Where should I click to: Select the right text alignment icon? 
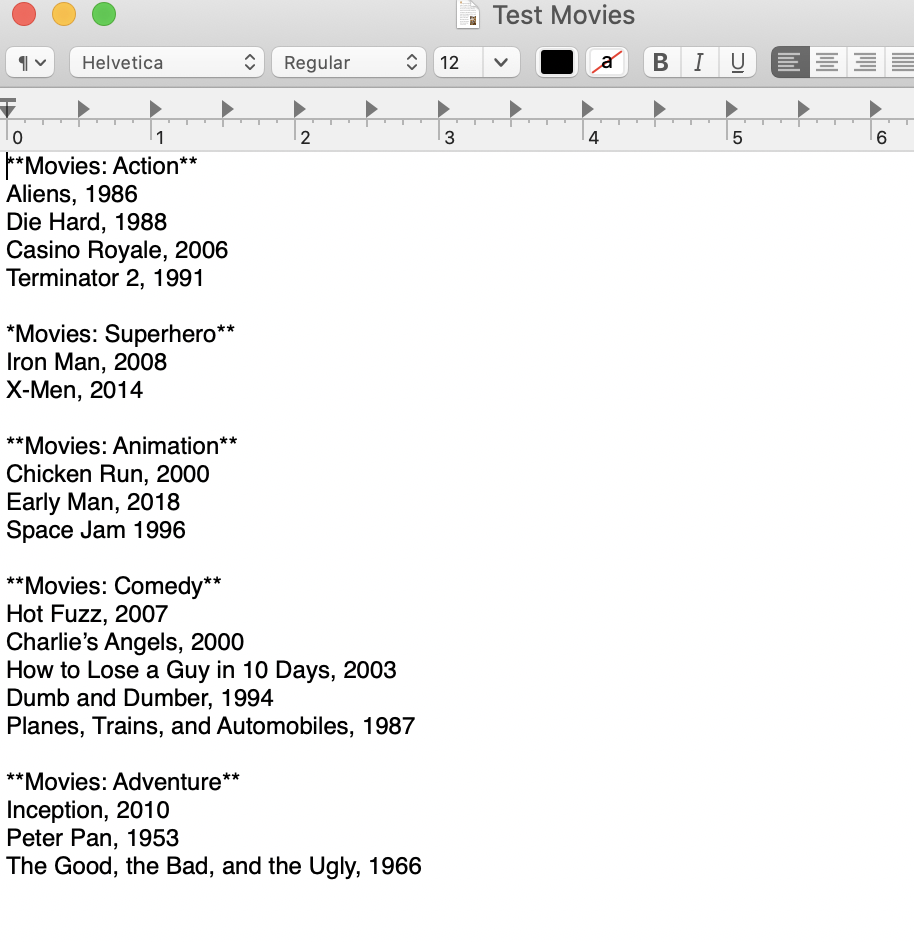point(864,61)
